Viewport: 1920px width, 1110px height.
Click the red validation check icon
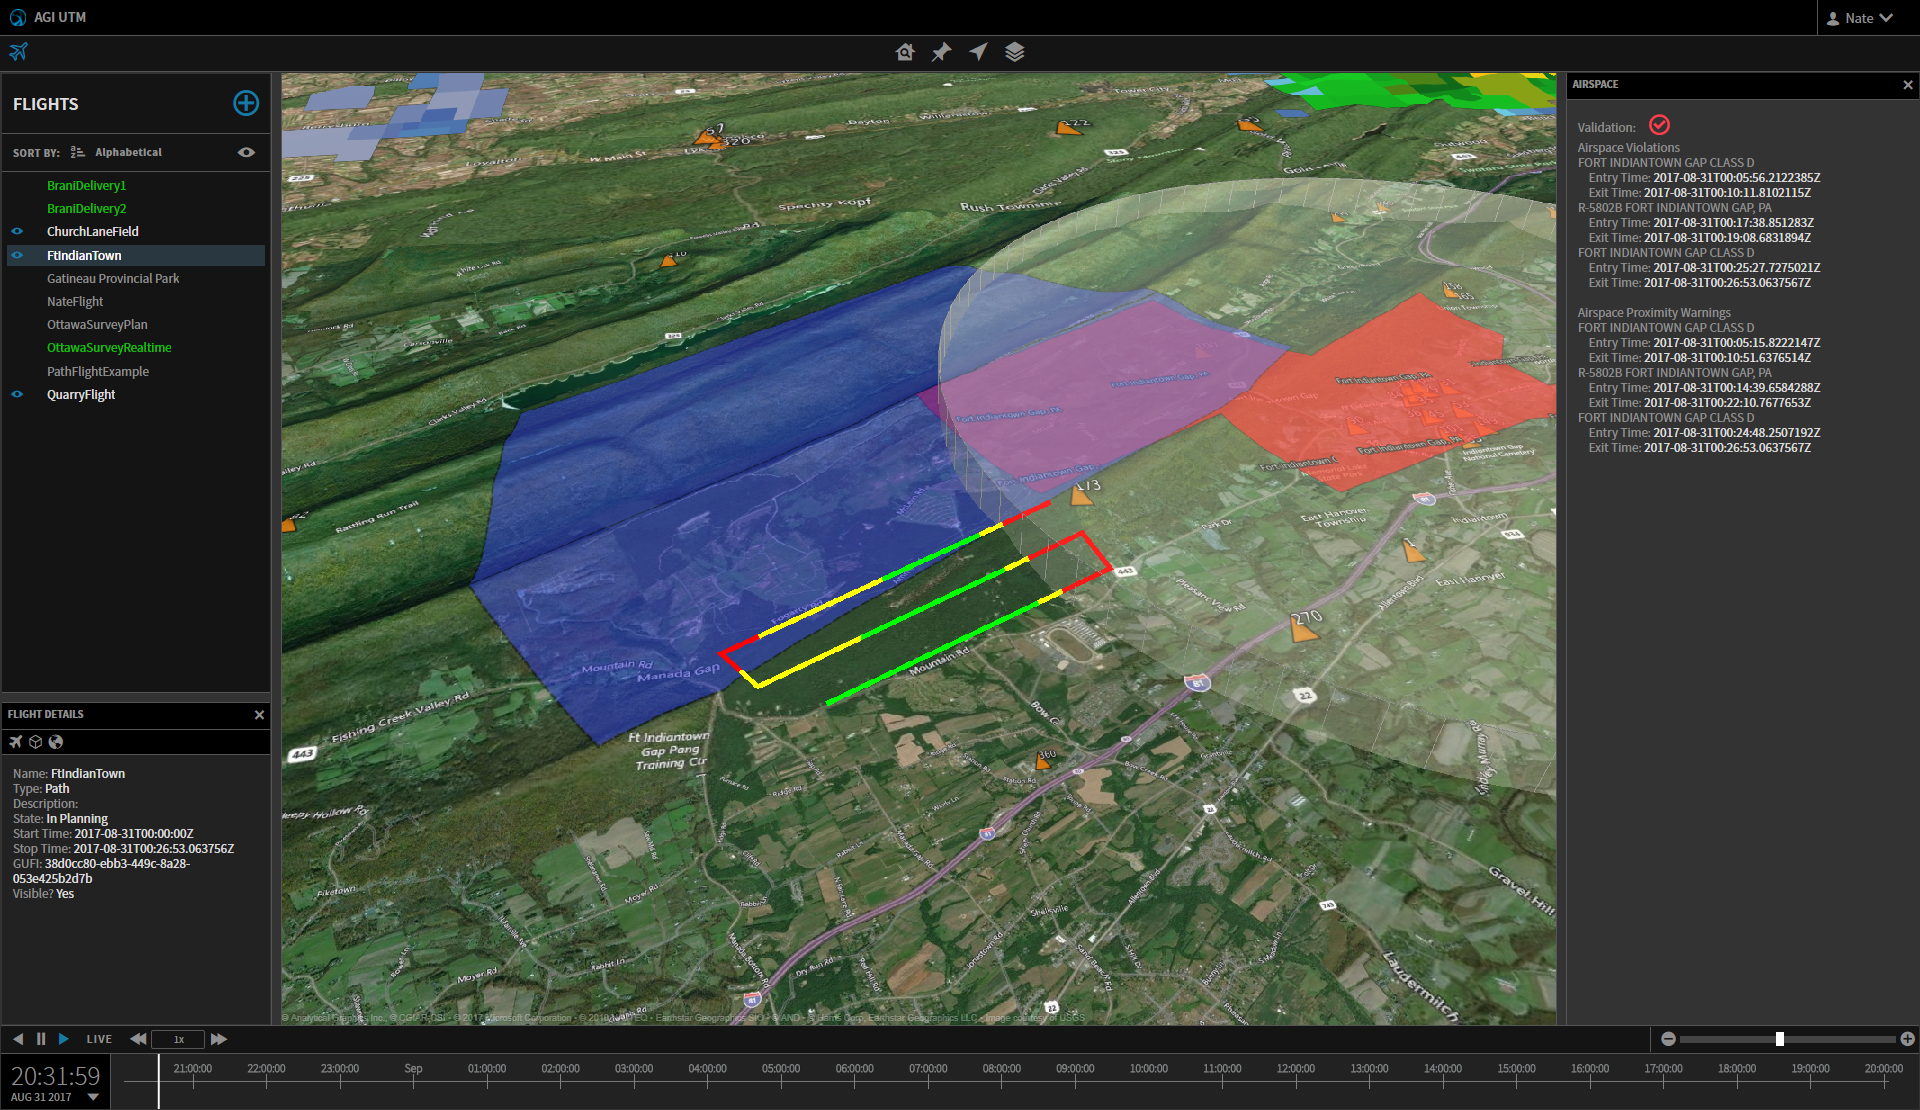pyautogui.click(x=1660, y=125)
